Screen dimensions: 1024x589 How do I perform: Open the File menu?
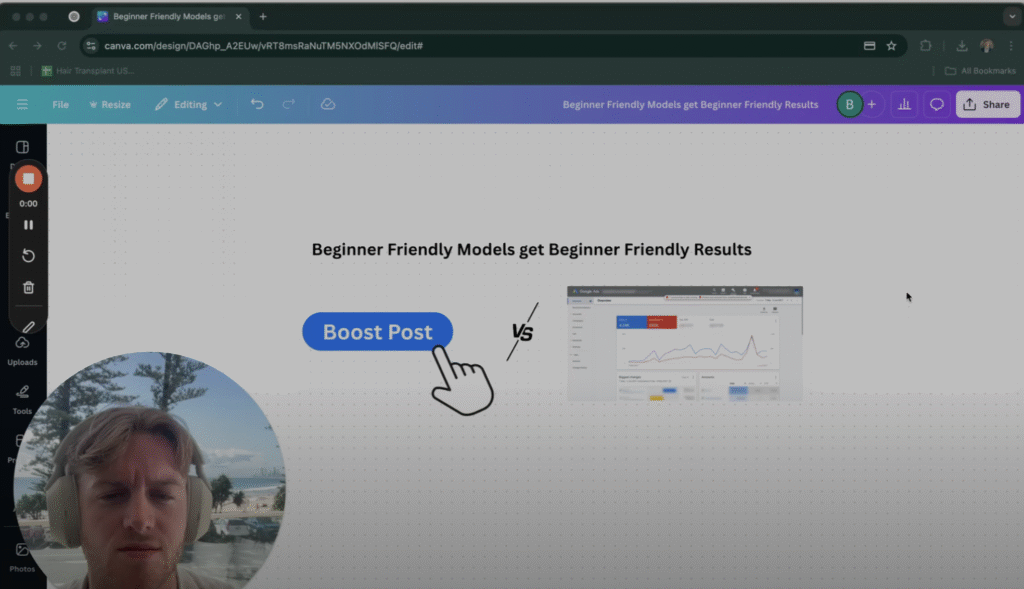click(x=61, y=104)
